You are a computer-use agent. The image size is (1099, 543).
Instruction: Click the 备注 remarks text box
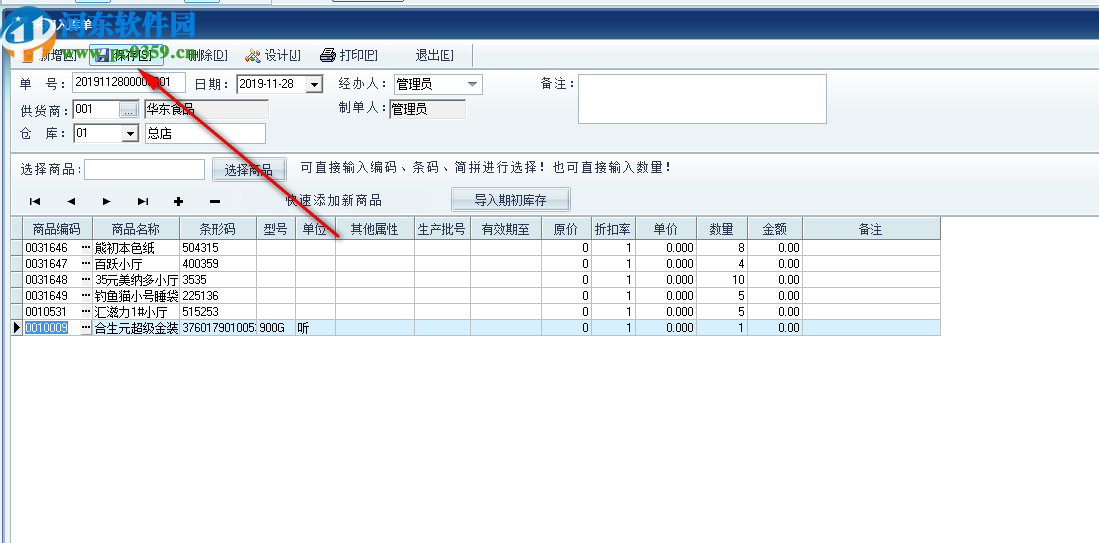pos(702,99)
